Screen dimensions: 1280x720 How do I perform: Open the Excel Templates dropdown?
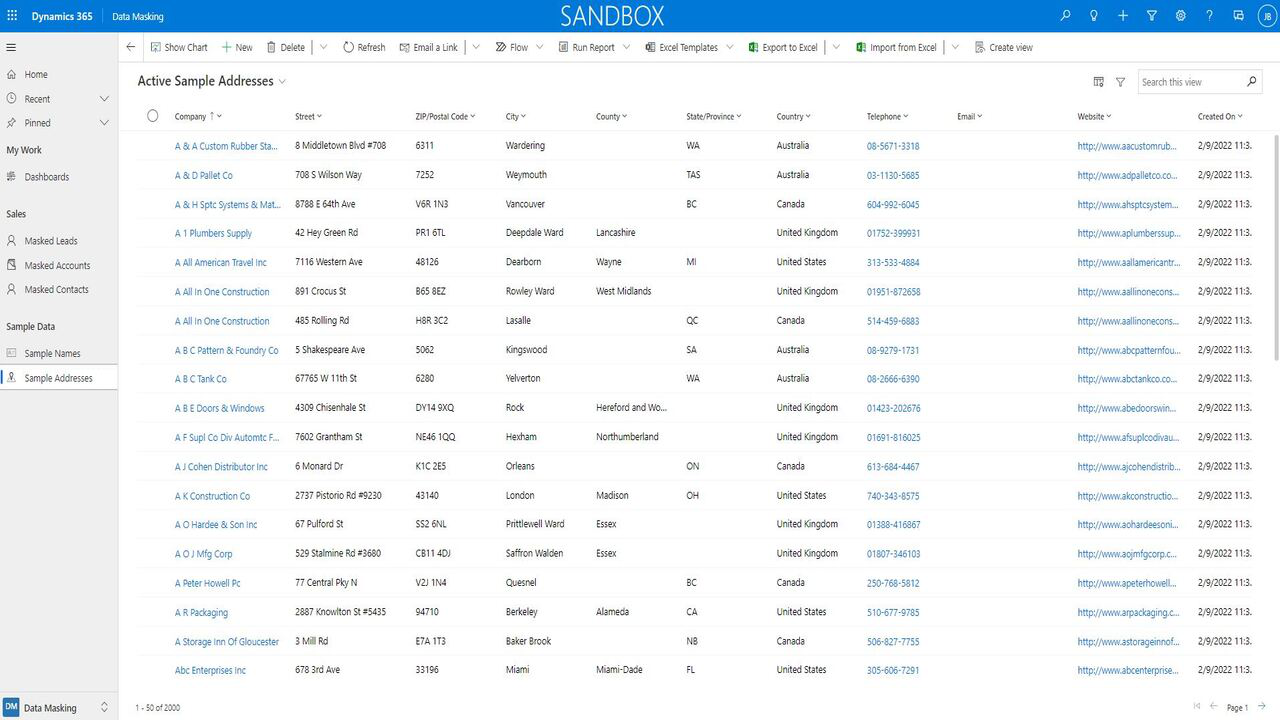(x=729, y=47)
